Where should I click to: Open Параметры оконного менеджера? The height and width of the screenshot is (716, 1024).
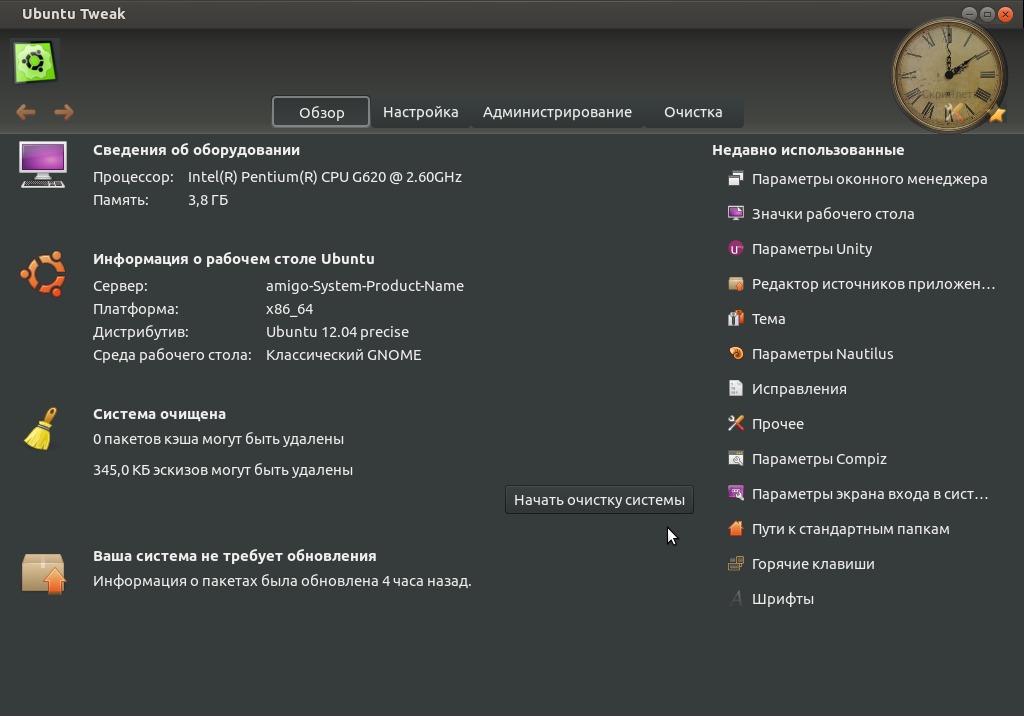click(869, 178)
